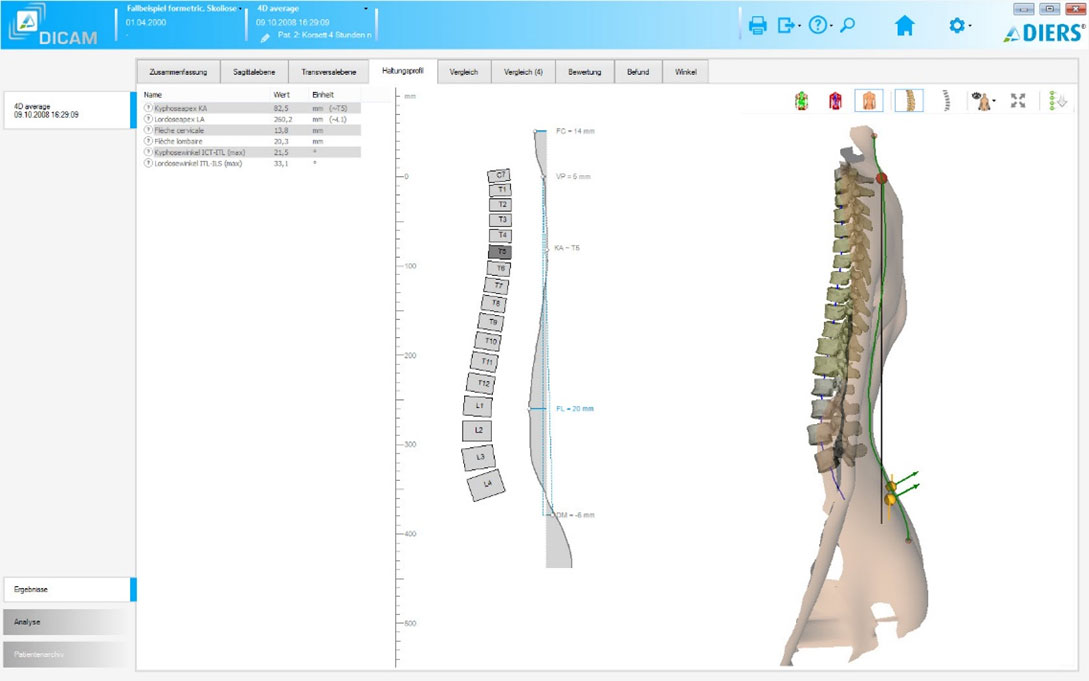The width and height of the screenshot is (1089, 681).
Task: Open the settings gear dropdown
Action: tap(959, 26)
